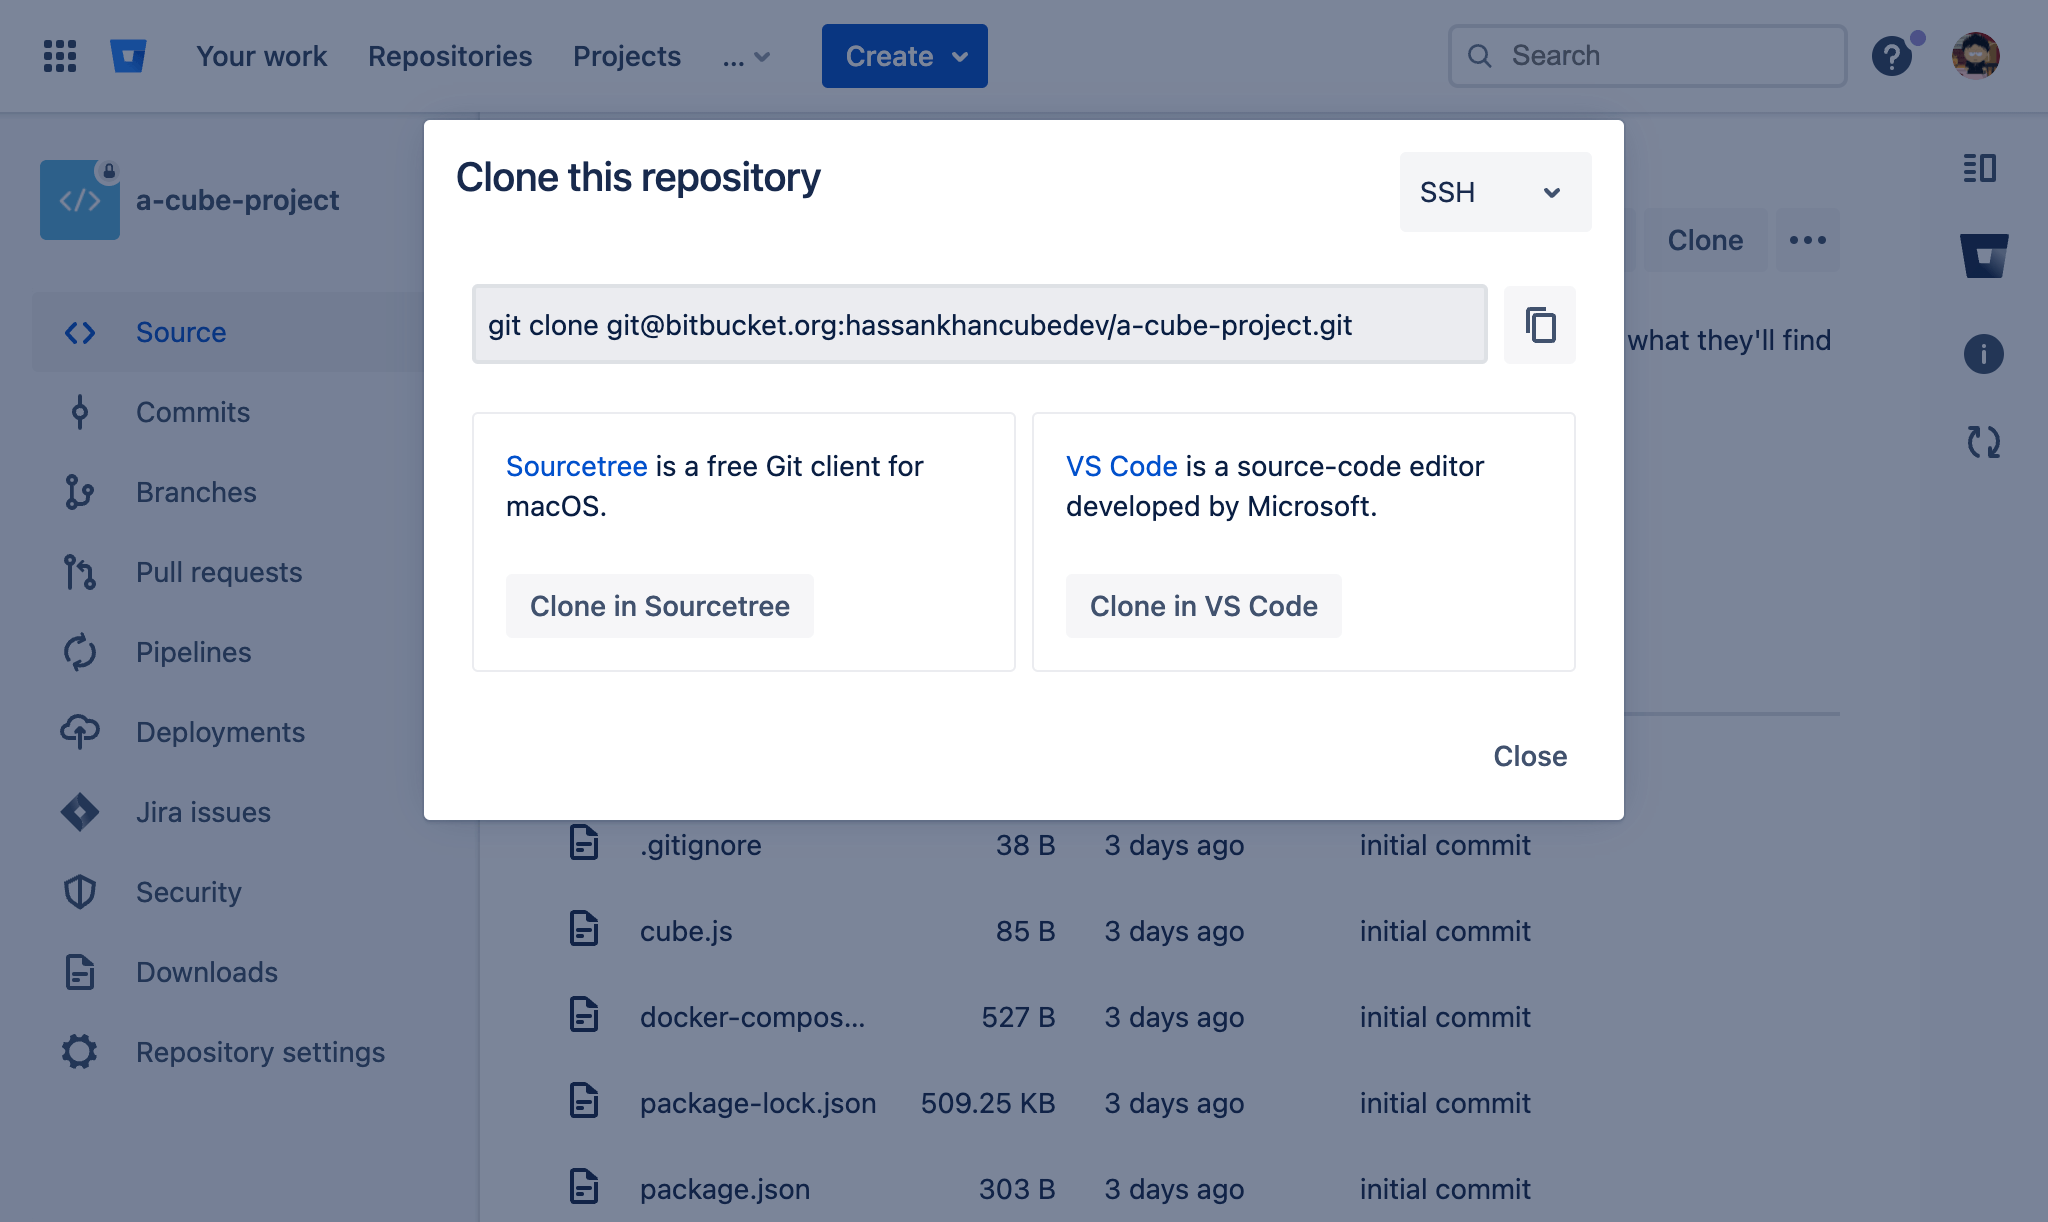The image size is (2048, 1222).
Task: Go to Jira issues in the sidebar
Action: pos(203,812)
